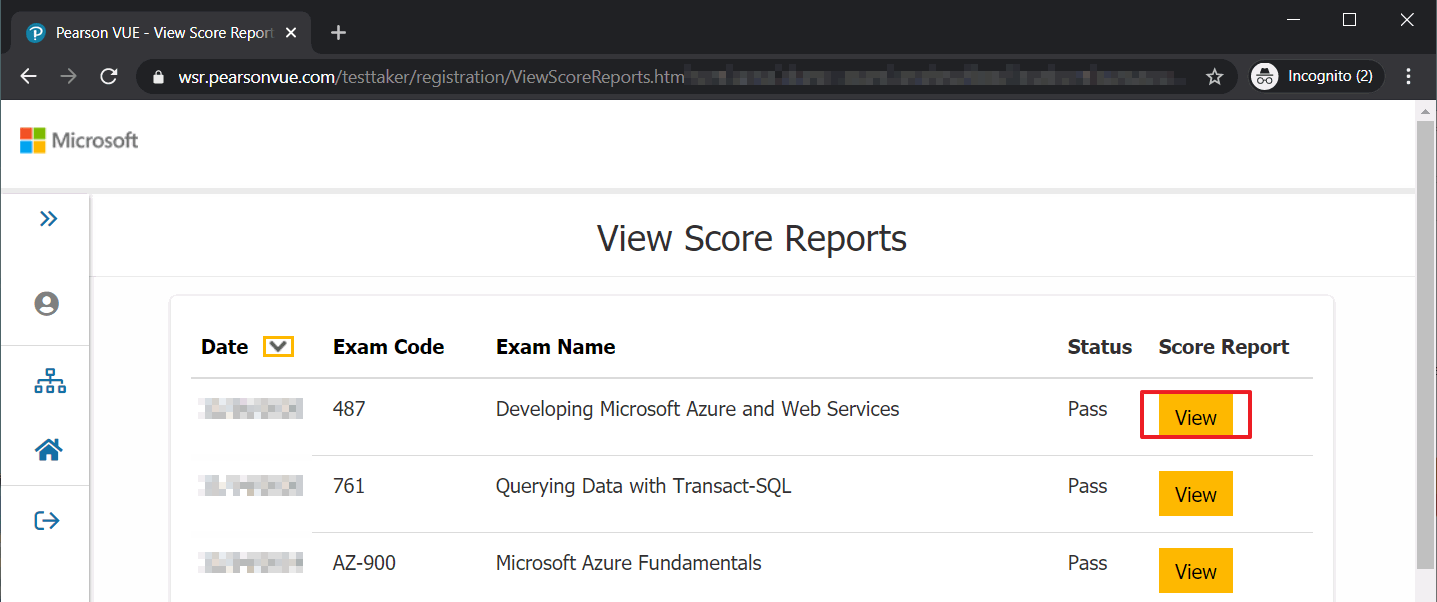Click the browser forward arrow
Viewport: 1437px width, 602px height.
pos(68,77)
